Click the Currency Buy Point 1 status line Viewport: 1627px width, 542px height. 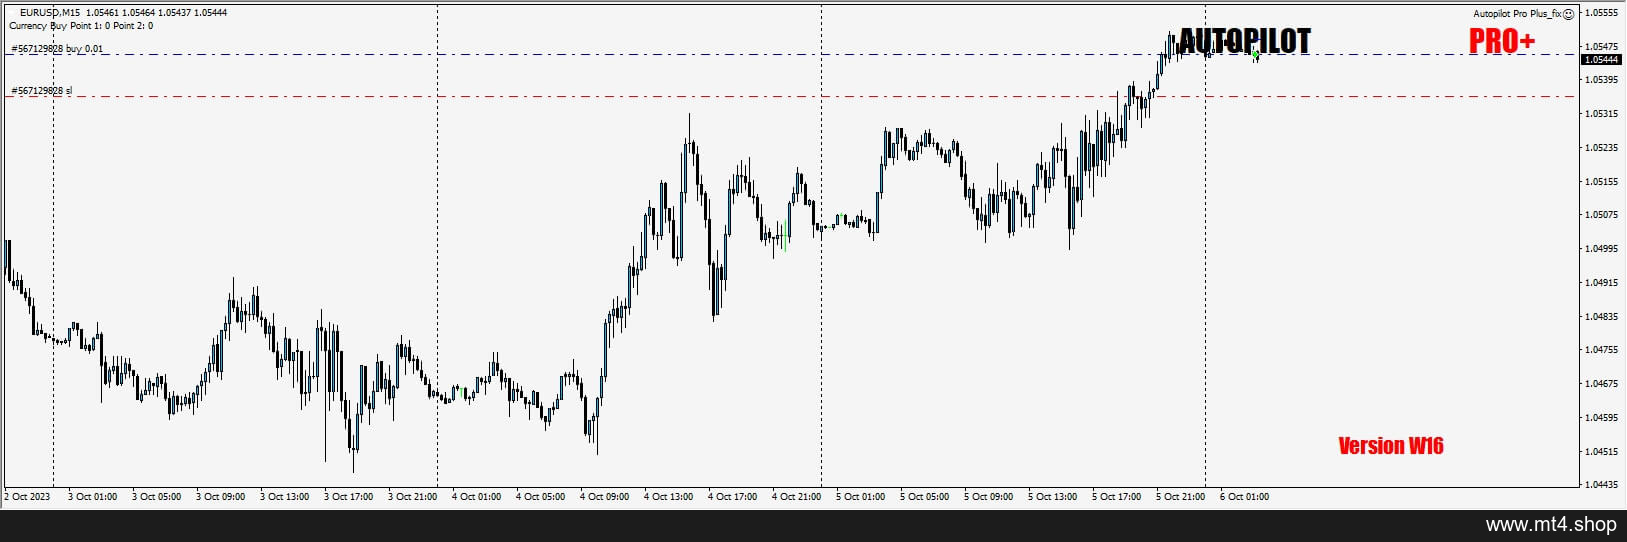tap(81, 26)
